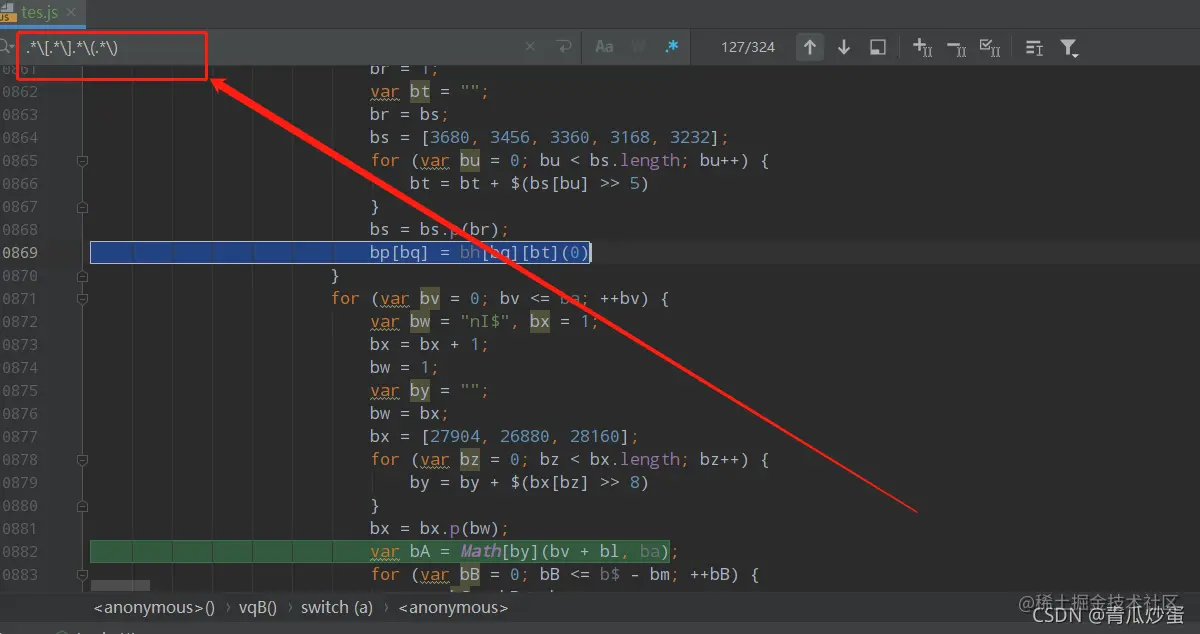The width and height of the screenshot is (1200, 634).
Task: Click the regex search input field
Action: point(270,47)
